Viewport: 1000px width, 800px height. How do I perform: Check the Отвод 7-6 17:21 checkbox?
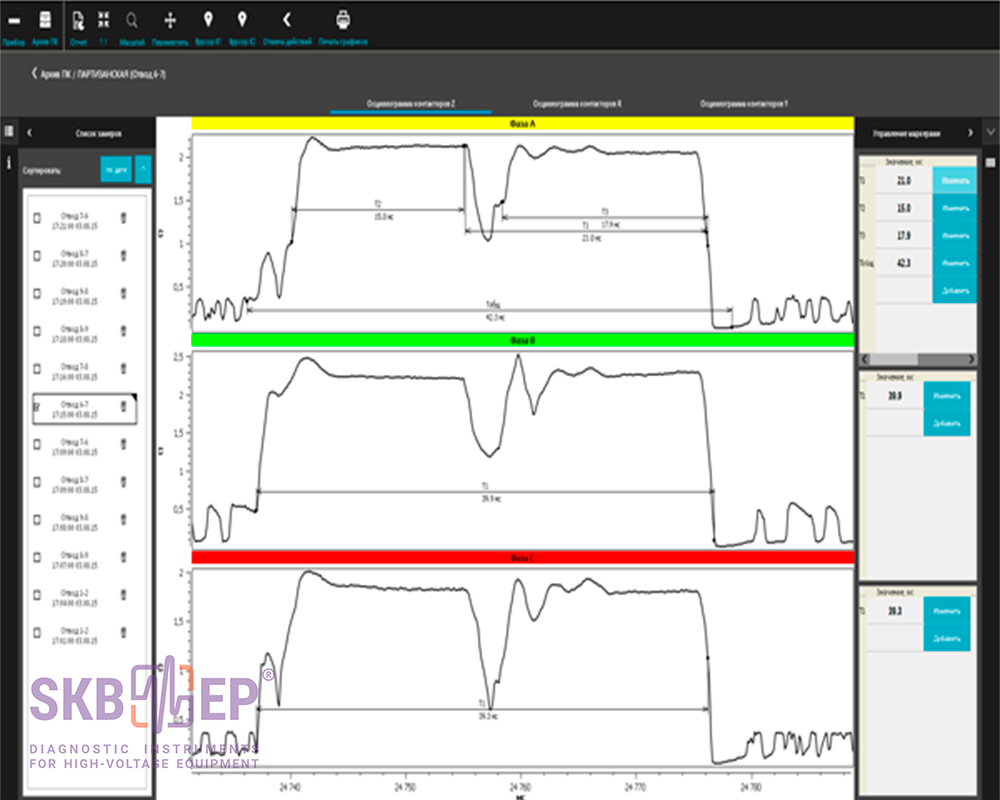[x=37, y=218]
